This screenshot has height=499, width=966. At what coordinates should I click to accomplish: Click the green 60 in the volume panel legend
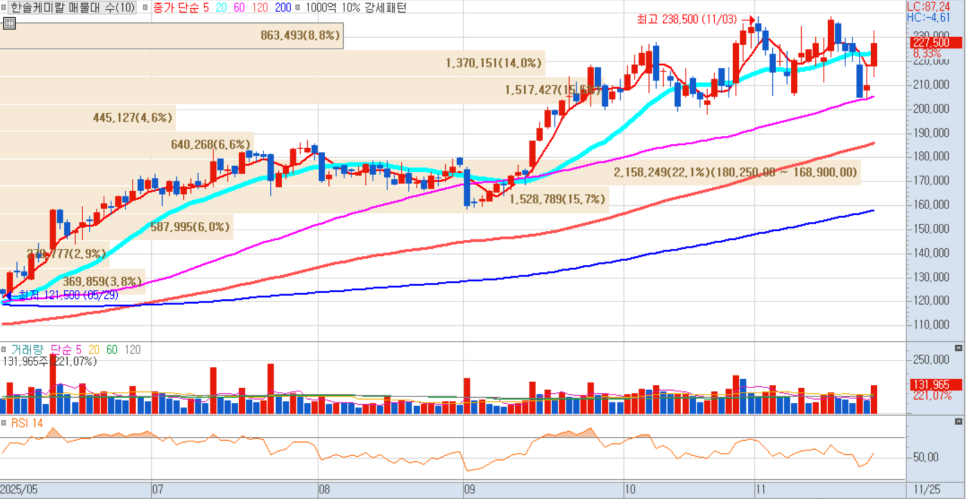click(x=112, y=350)
